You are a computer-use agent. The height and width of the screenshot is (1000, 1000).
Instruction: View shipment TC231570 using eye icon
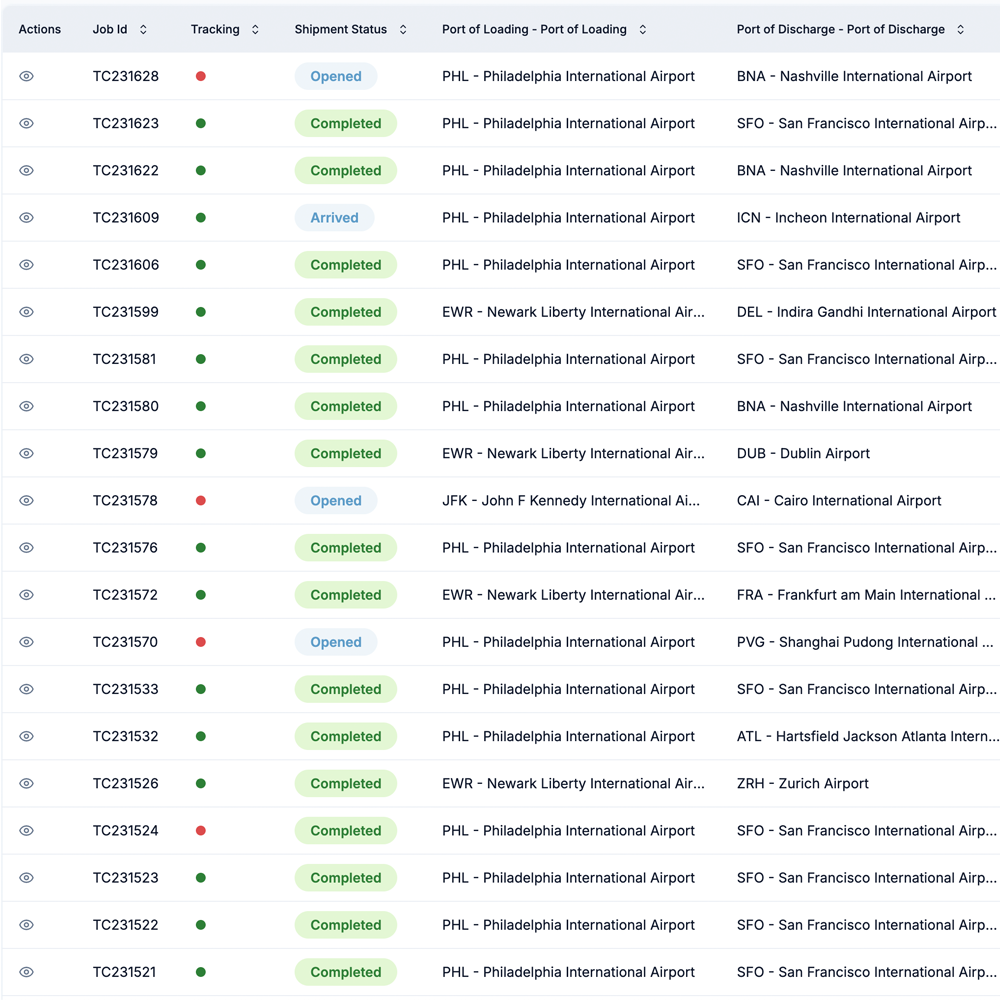pyautogui.click(x=27, y=642)
